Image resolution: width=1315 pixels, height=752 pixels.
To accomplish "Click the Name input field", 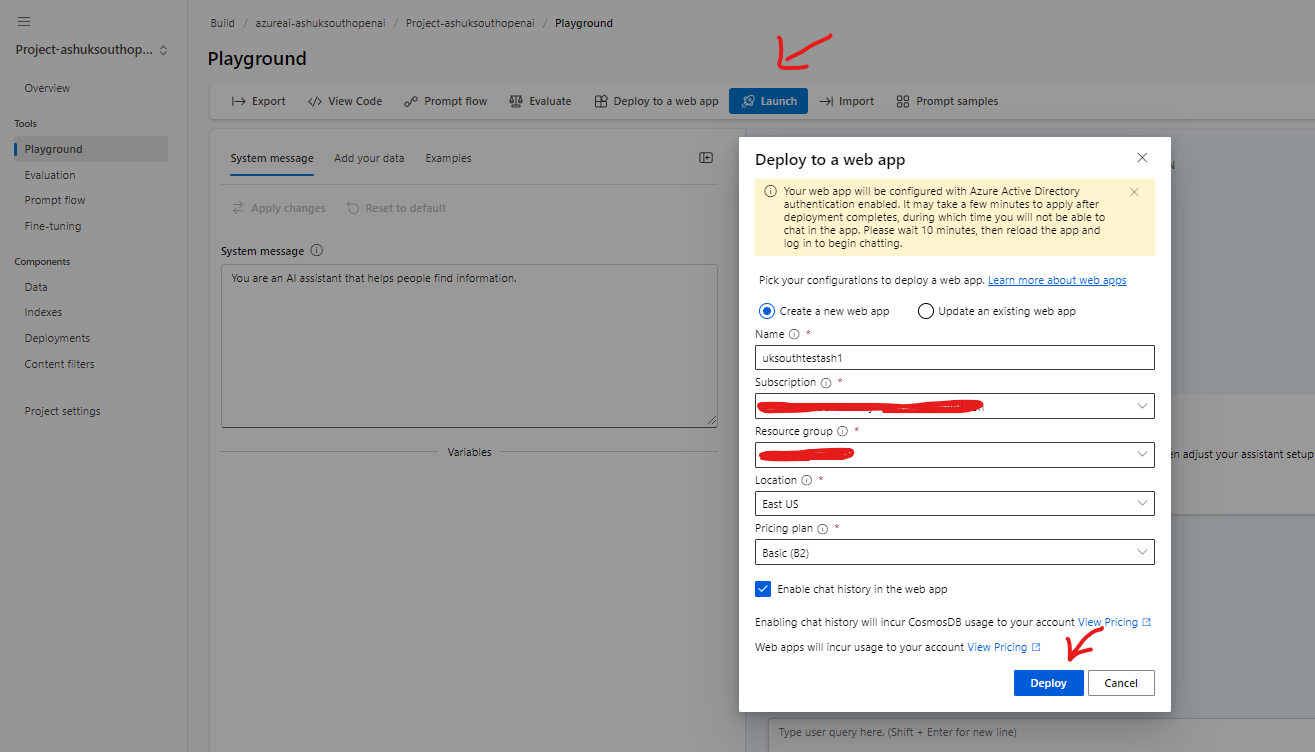I will [x=955, y=358].
